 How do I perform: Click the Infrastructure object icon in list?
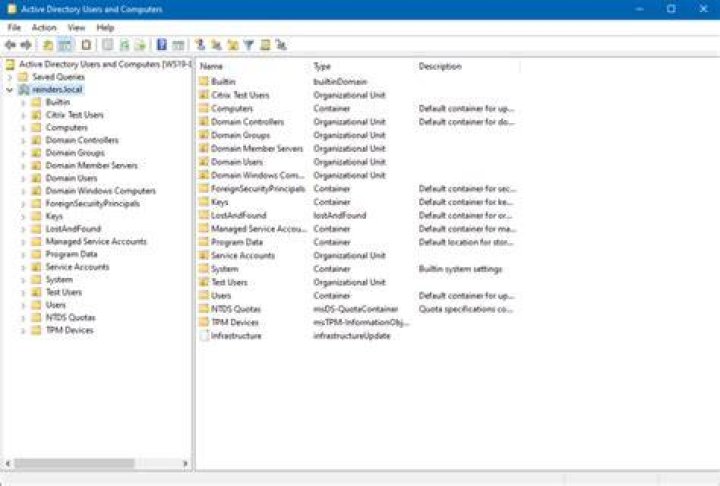(204, 336)
